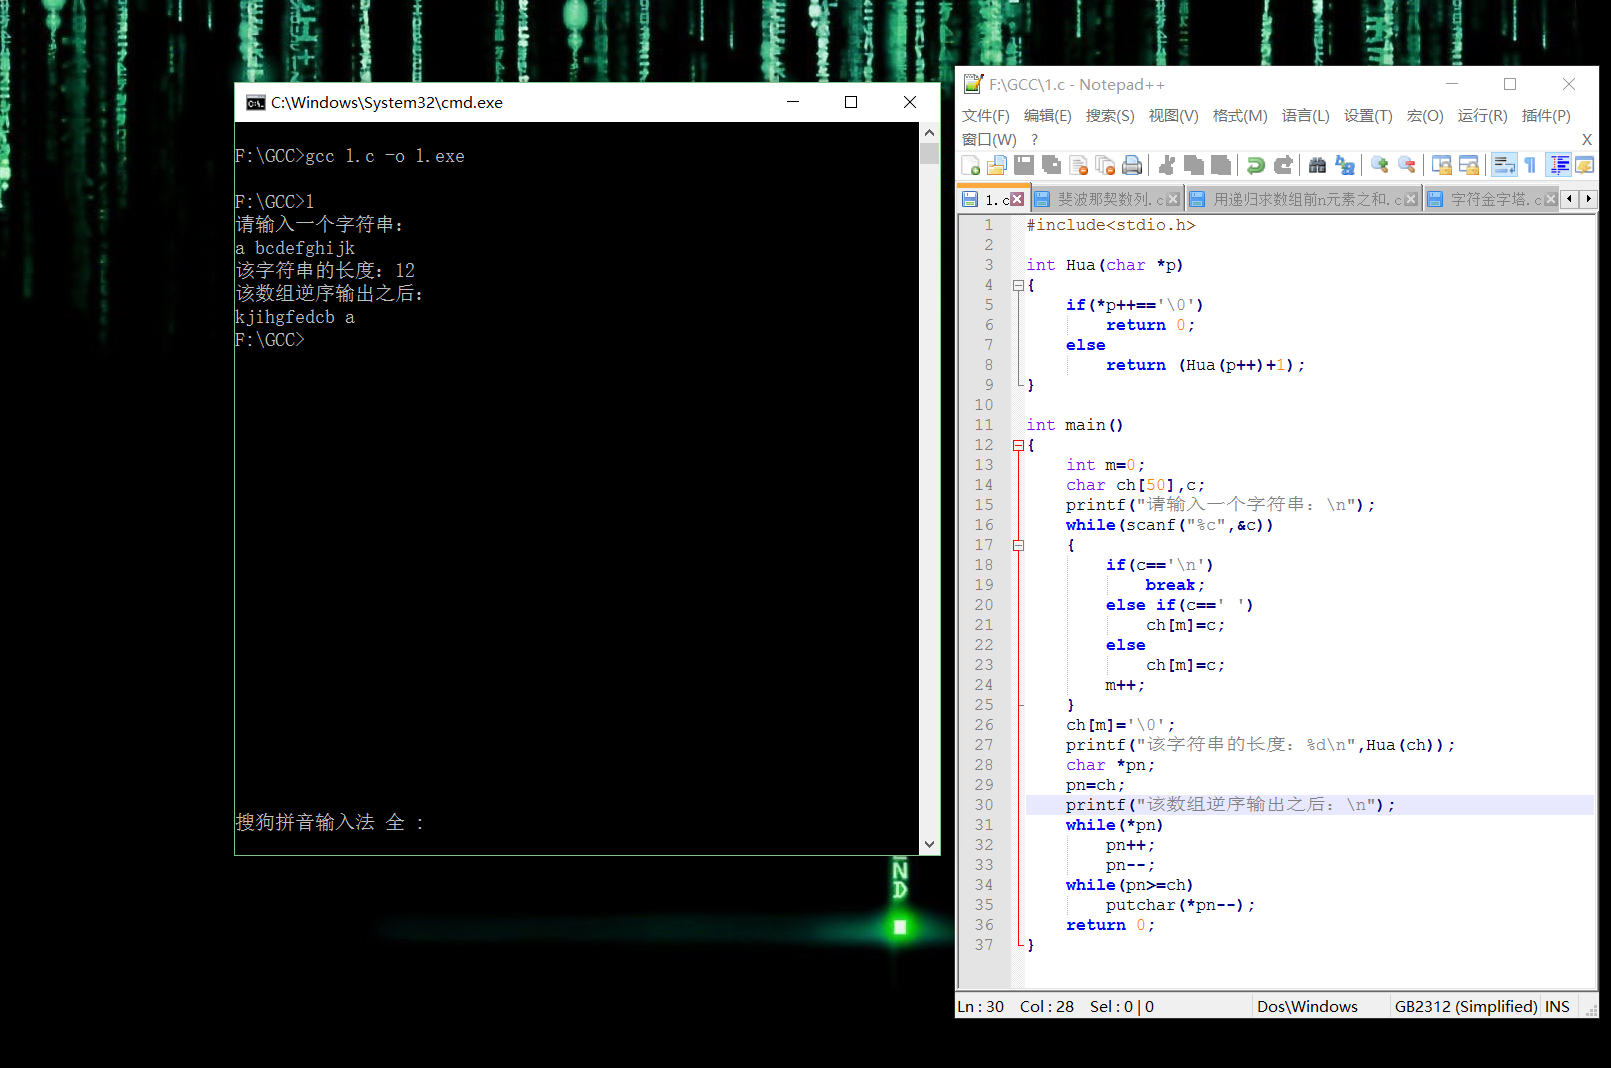The image size is (1611, 1068).
Task: Toggle Show All Characters pilcrow icon
Action: 1530,166
